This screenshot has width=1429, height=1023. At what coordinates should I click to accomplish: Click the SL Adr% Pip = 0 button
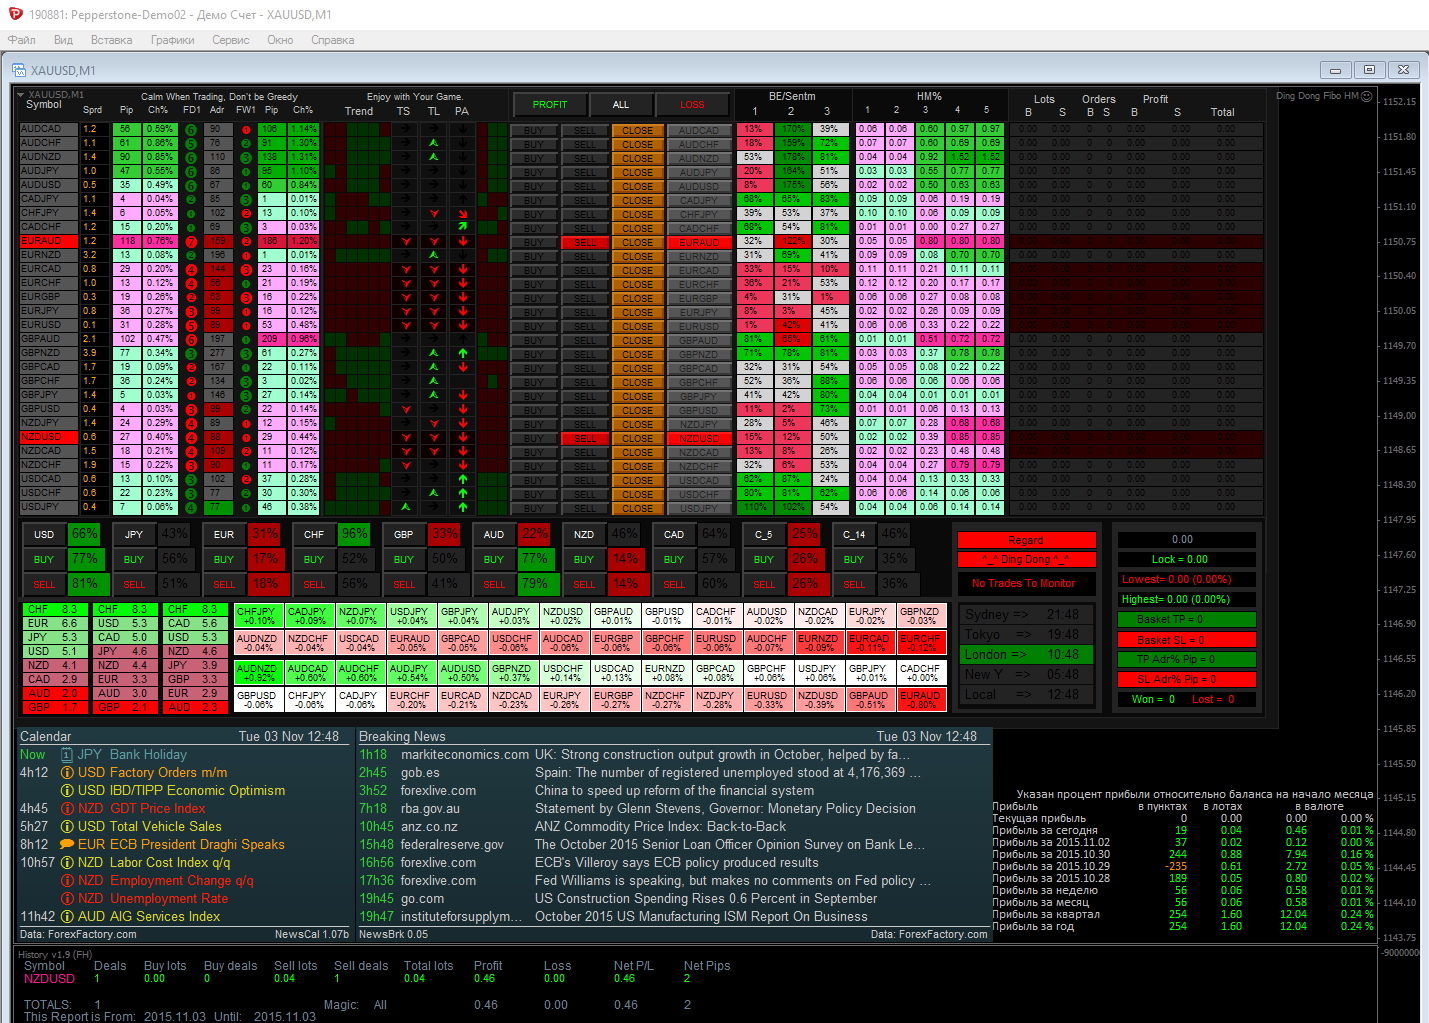coord(1185,680)
